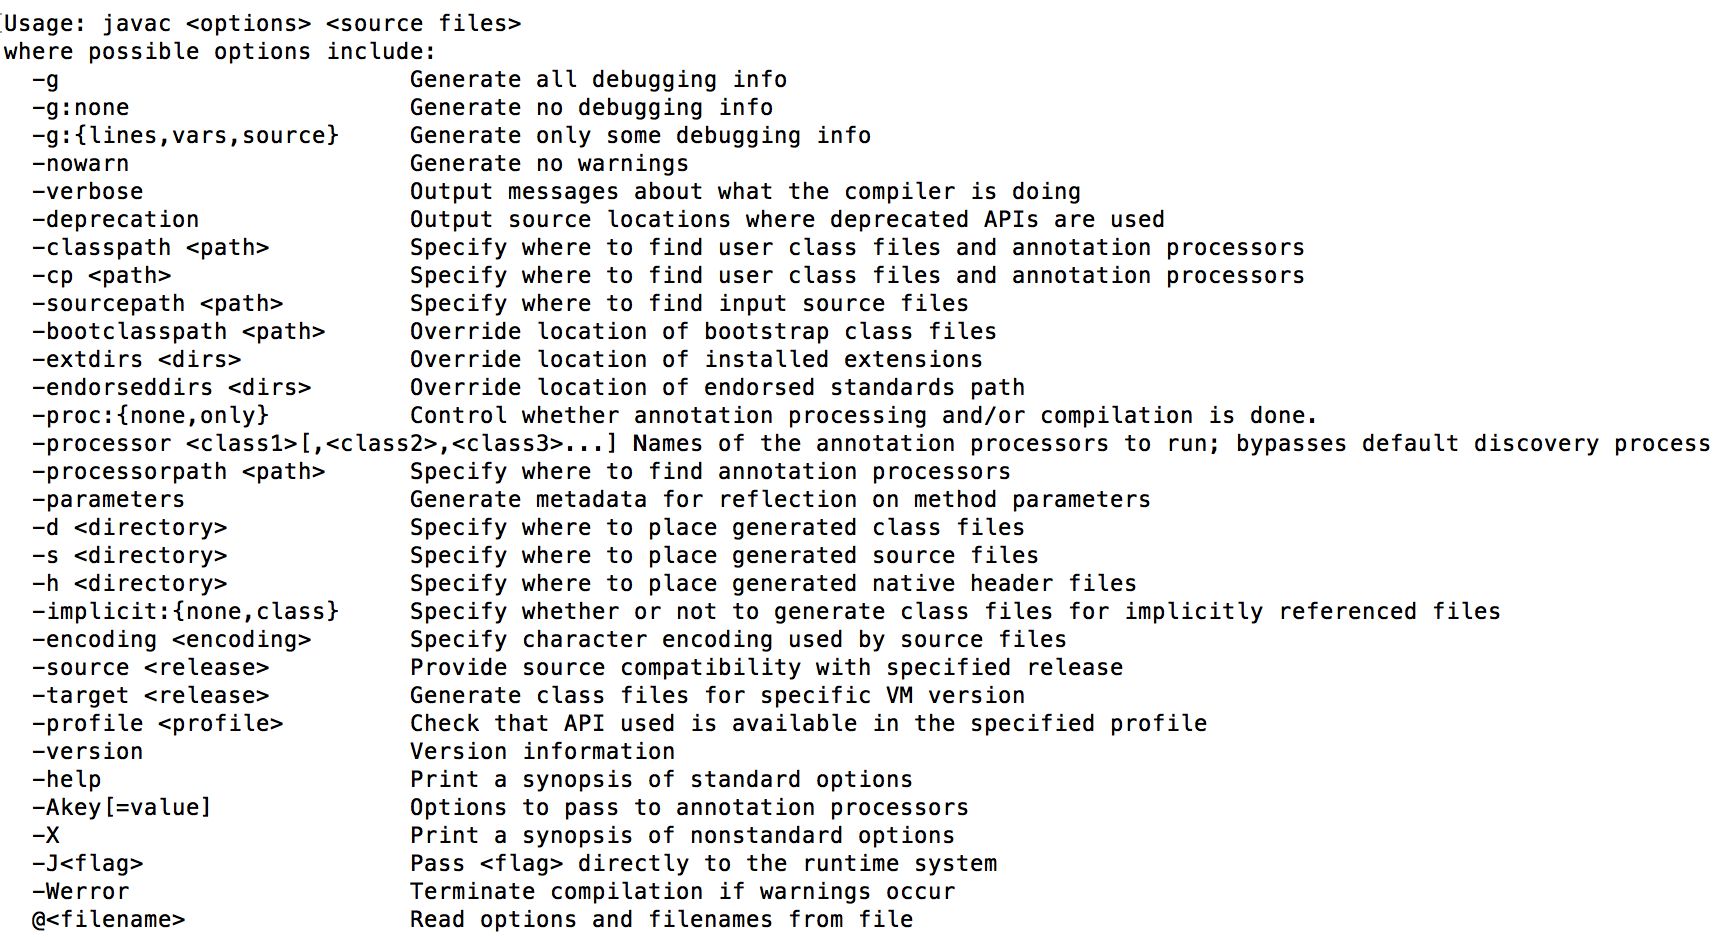
Task: Click the -implicit:{none,class} option
Action: point(185,612)
